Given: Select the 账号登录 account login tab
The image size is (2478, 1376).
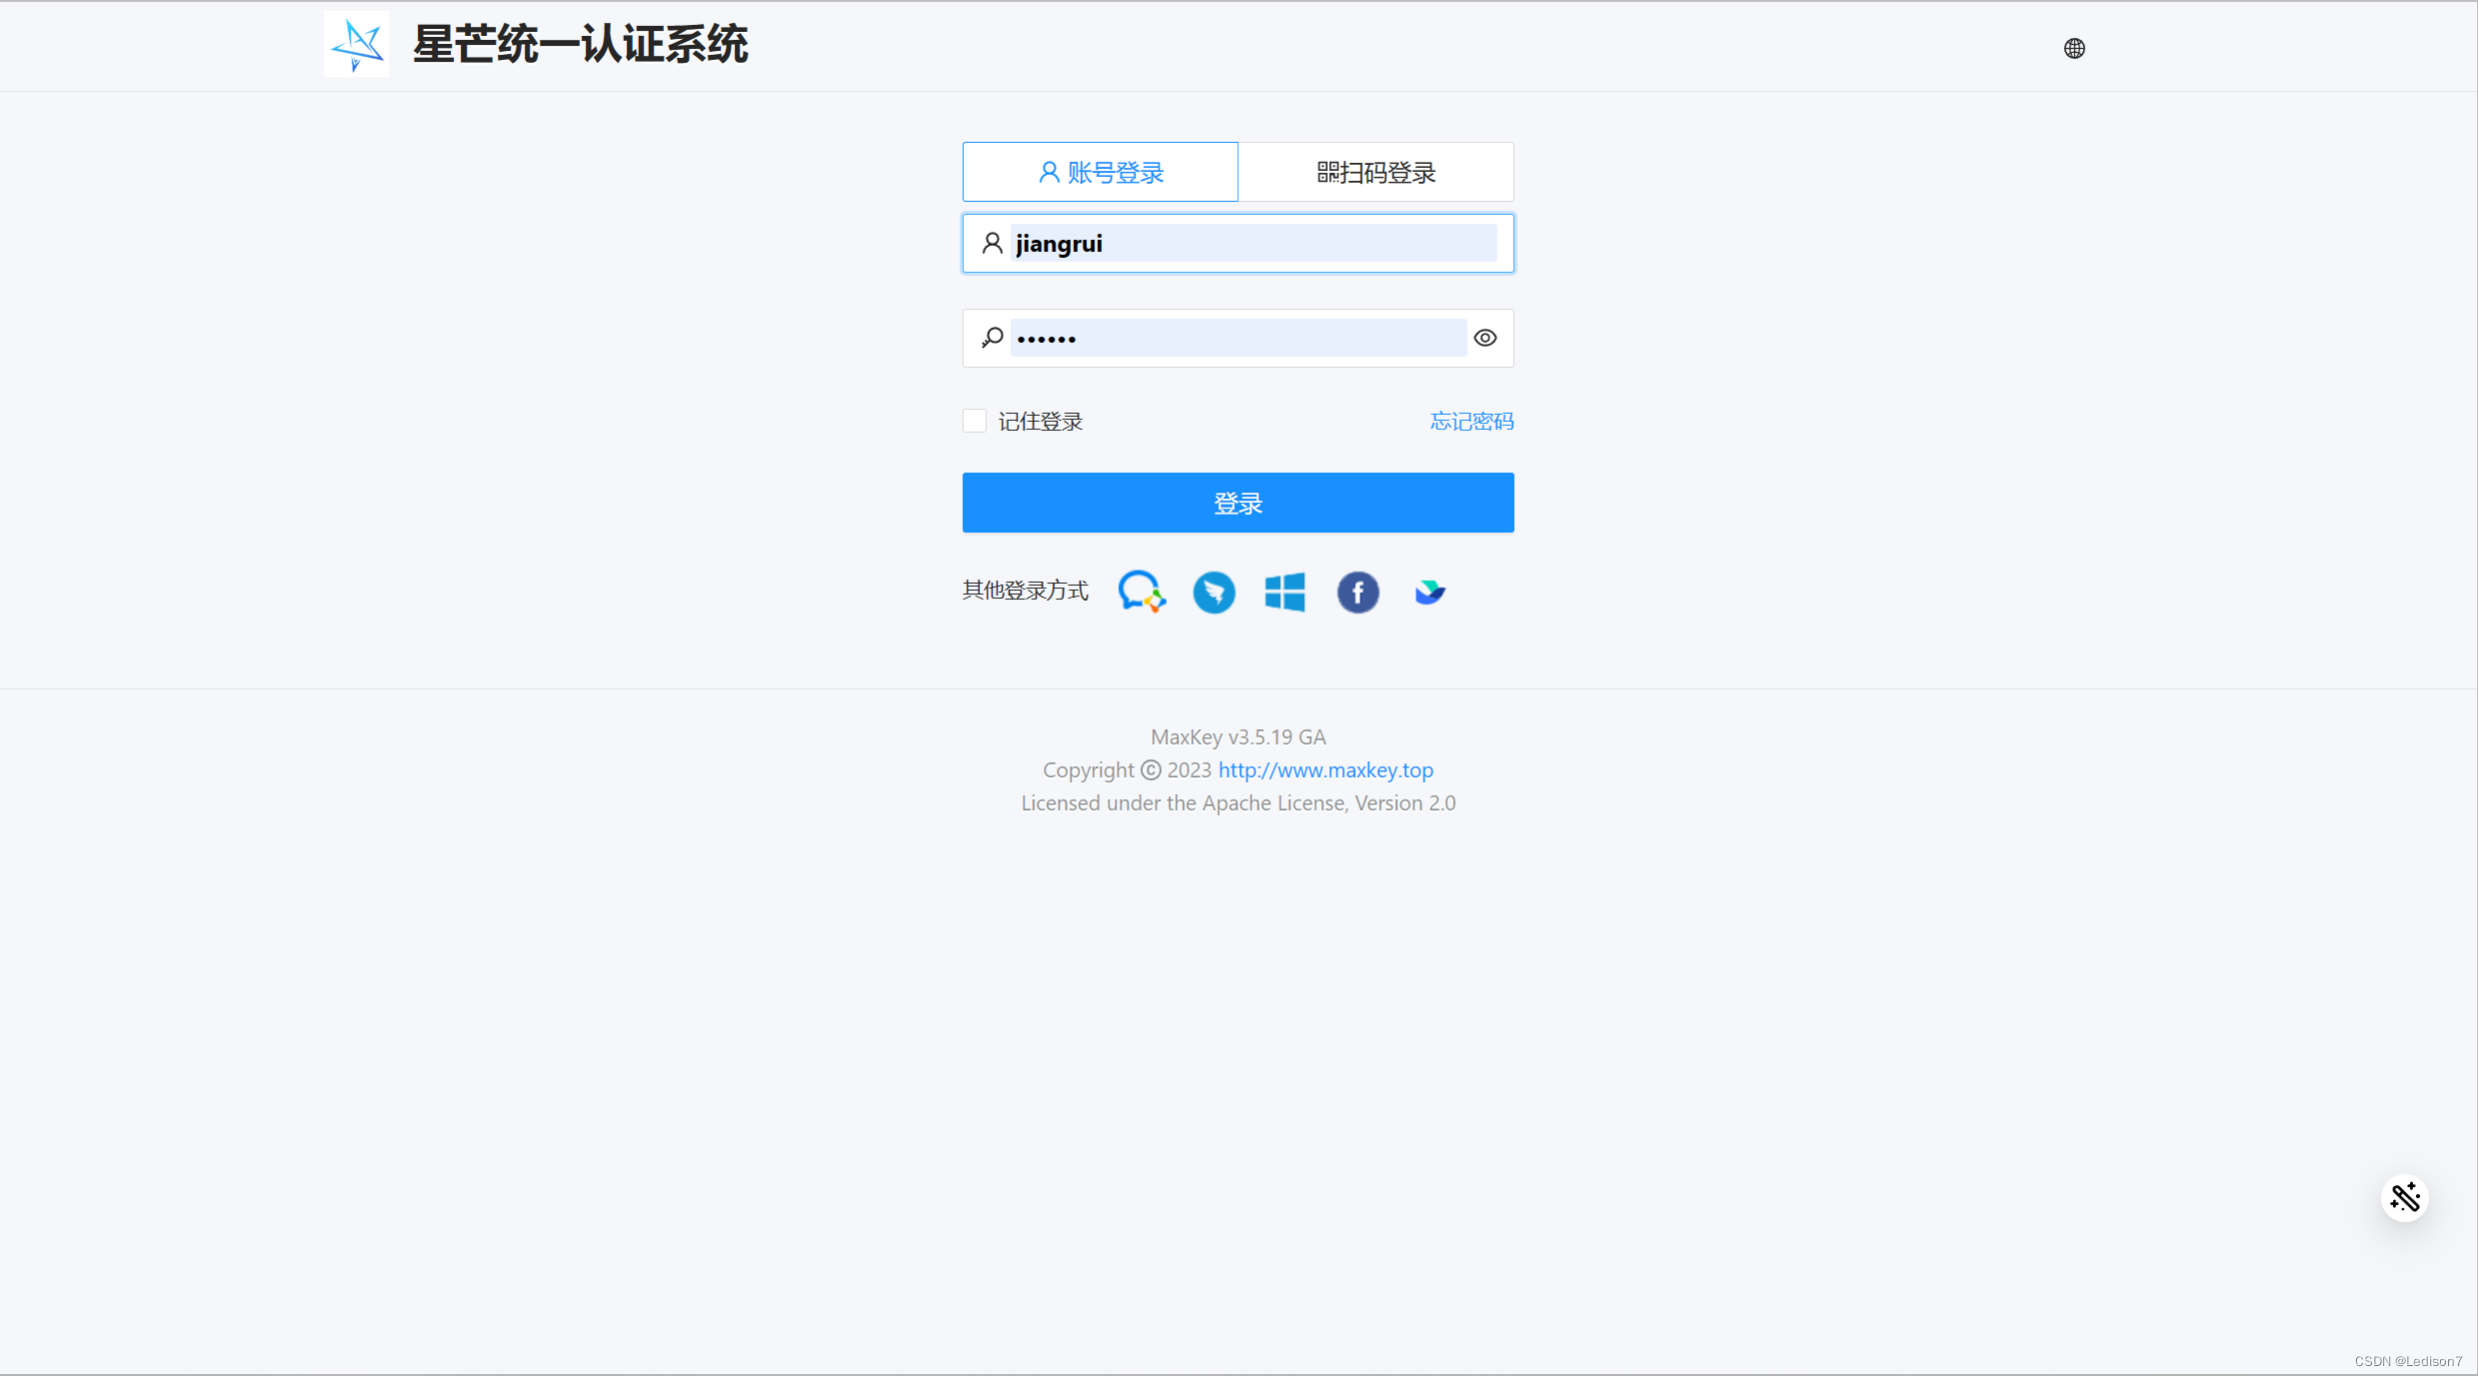Looking at the screenshot, I should 1100,171.
